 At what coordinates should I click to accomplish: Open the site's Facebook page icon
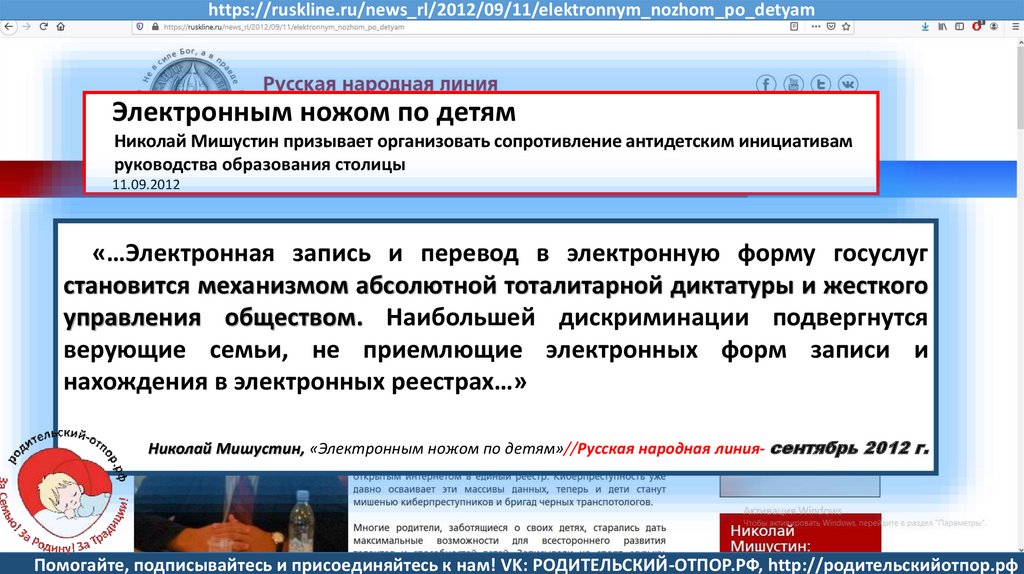(x=766, y=84)
